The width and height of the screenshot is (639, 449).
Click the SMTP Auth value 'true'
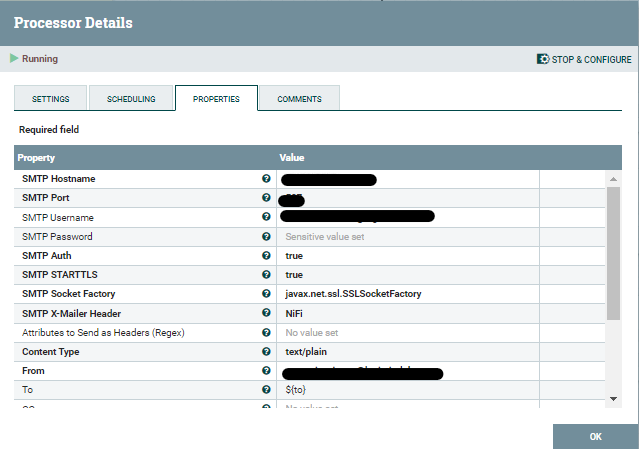[294, 256]
